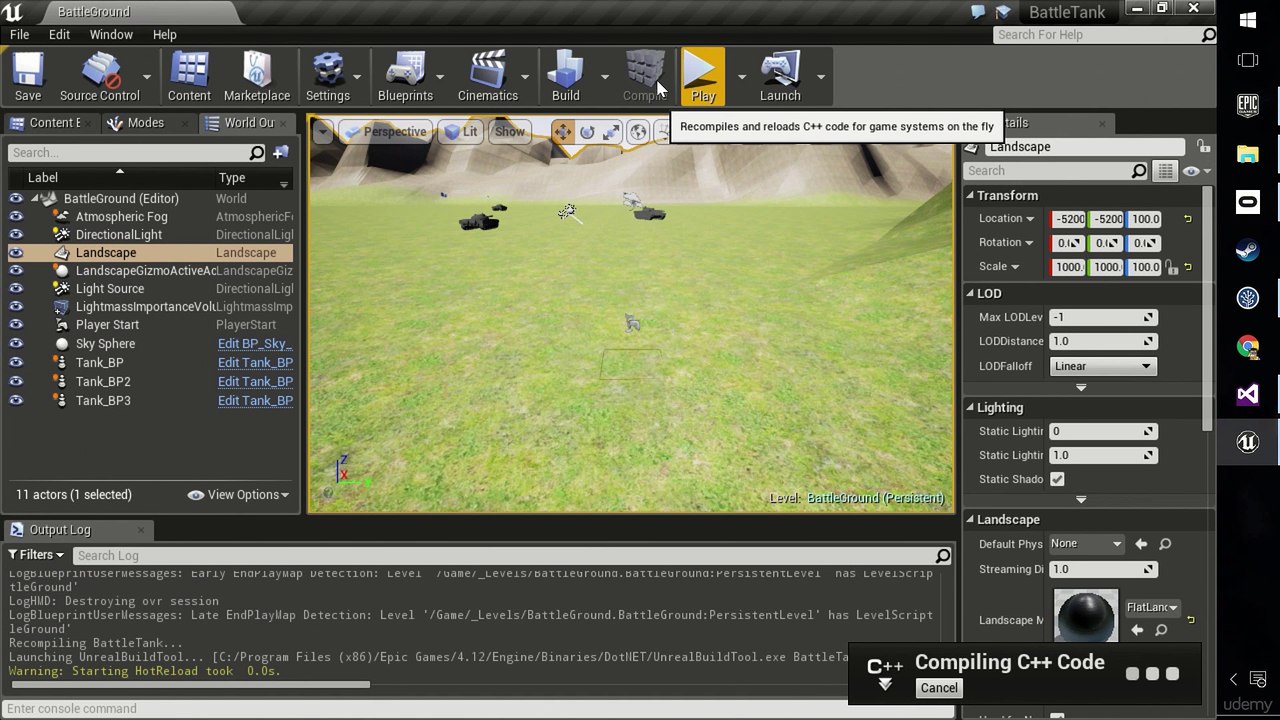
Task: Open Epic Games Launcher from taskbar
Action: [1248, 105]
